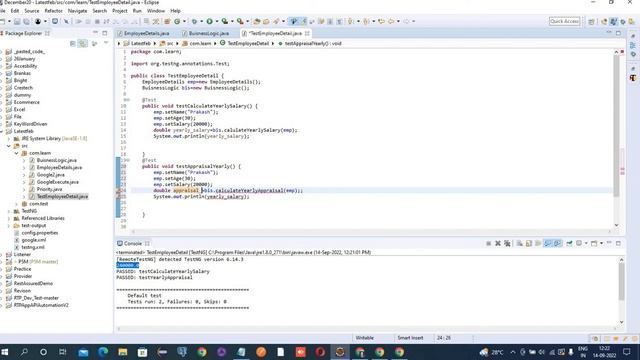Screen dimensions: 640x360
Task: Click the Save All icon in the toolbar
Action: 26,21
